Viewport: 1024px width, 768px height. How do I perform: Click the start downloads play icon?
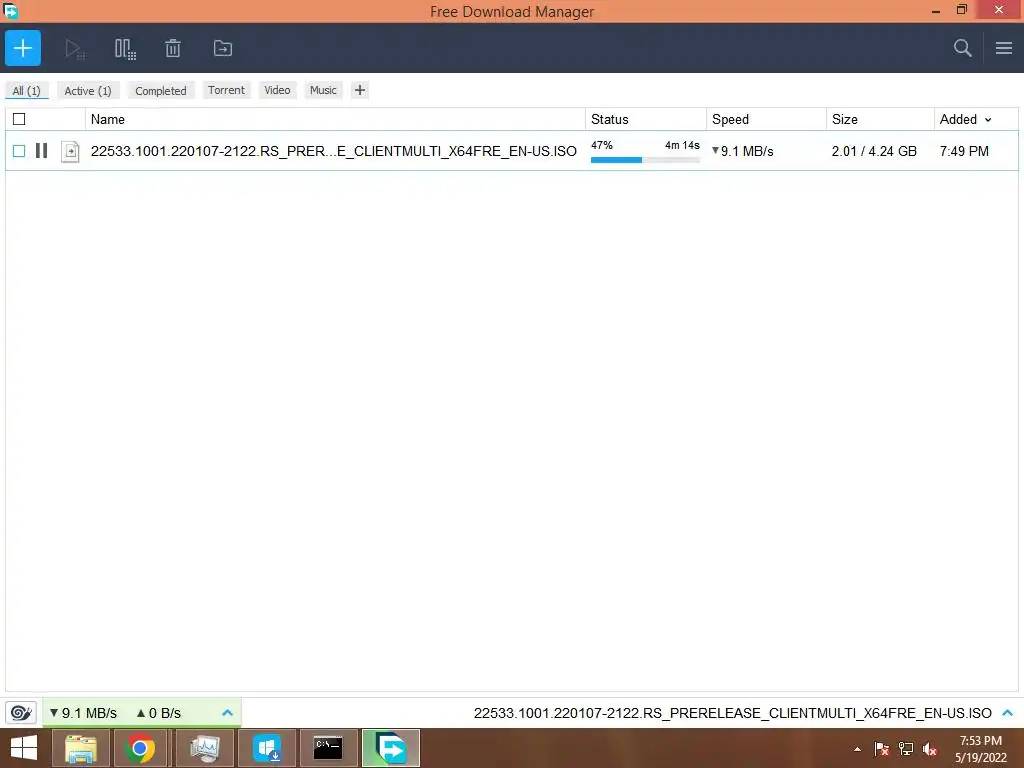pos(74,48)
